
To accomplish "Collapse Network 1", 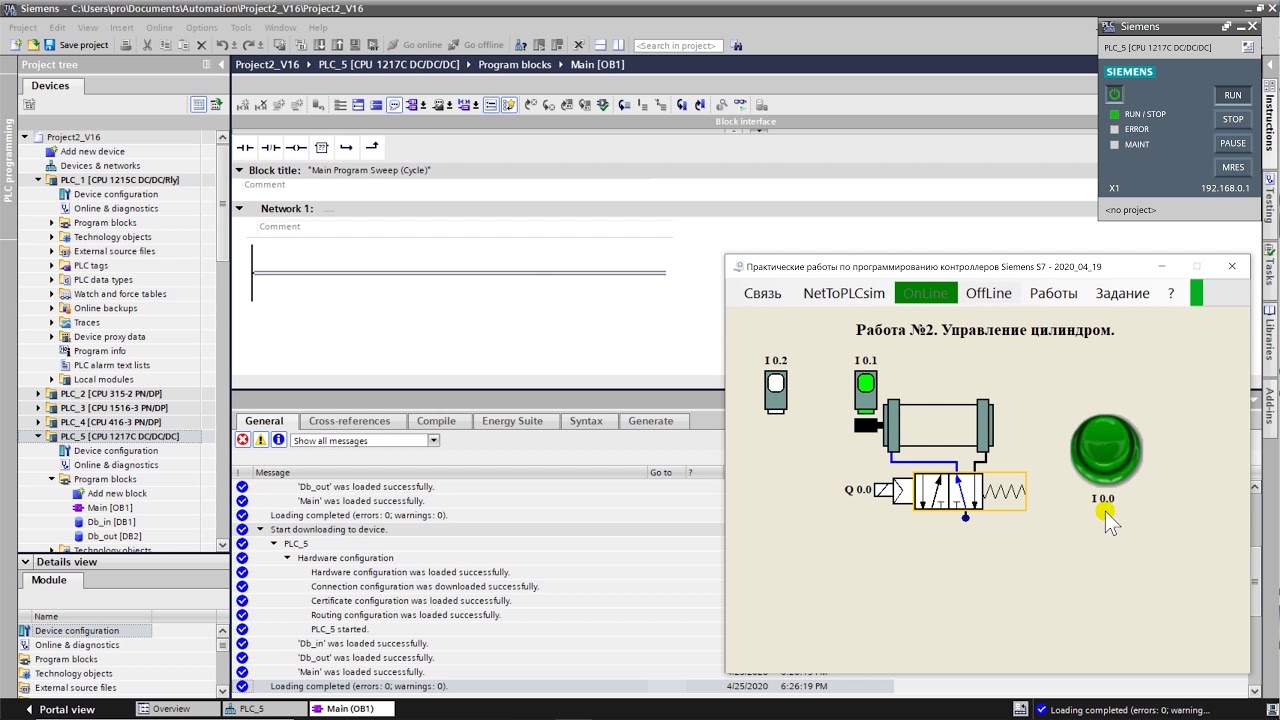I will pos(240,209).
